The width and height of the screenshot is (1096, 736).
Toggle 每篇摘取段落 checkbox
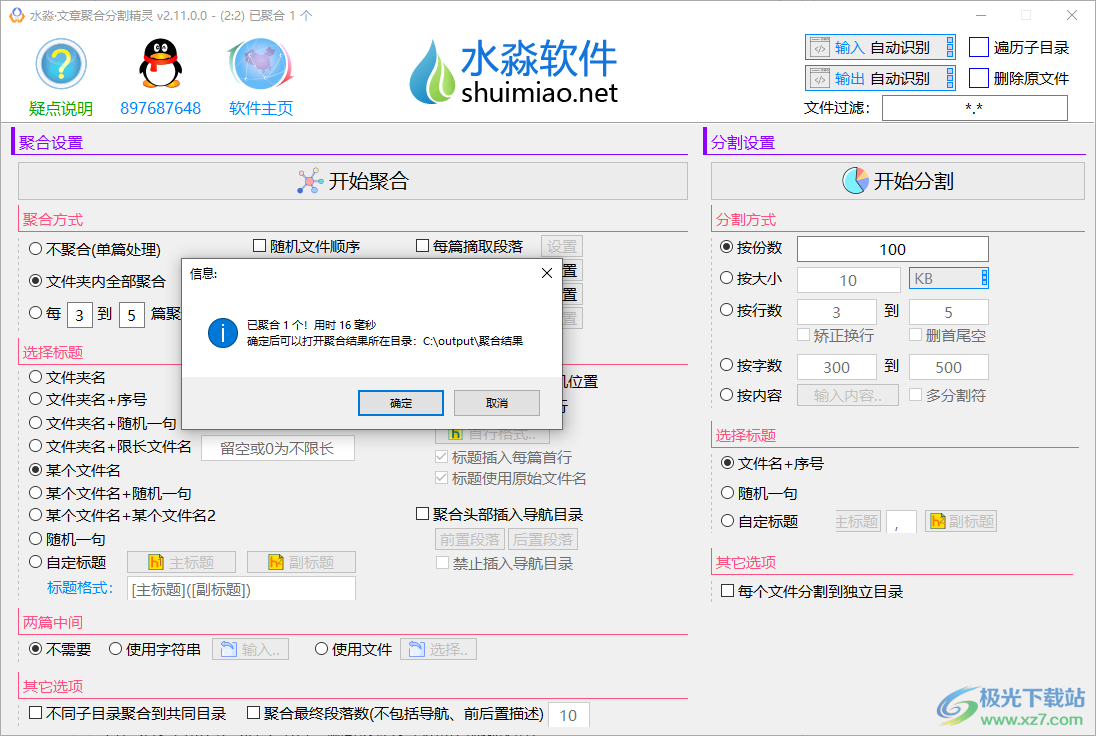coord(422,246)
